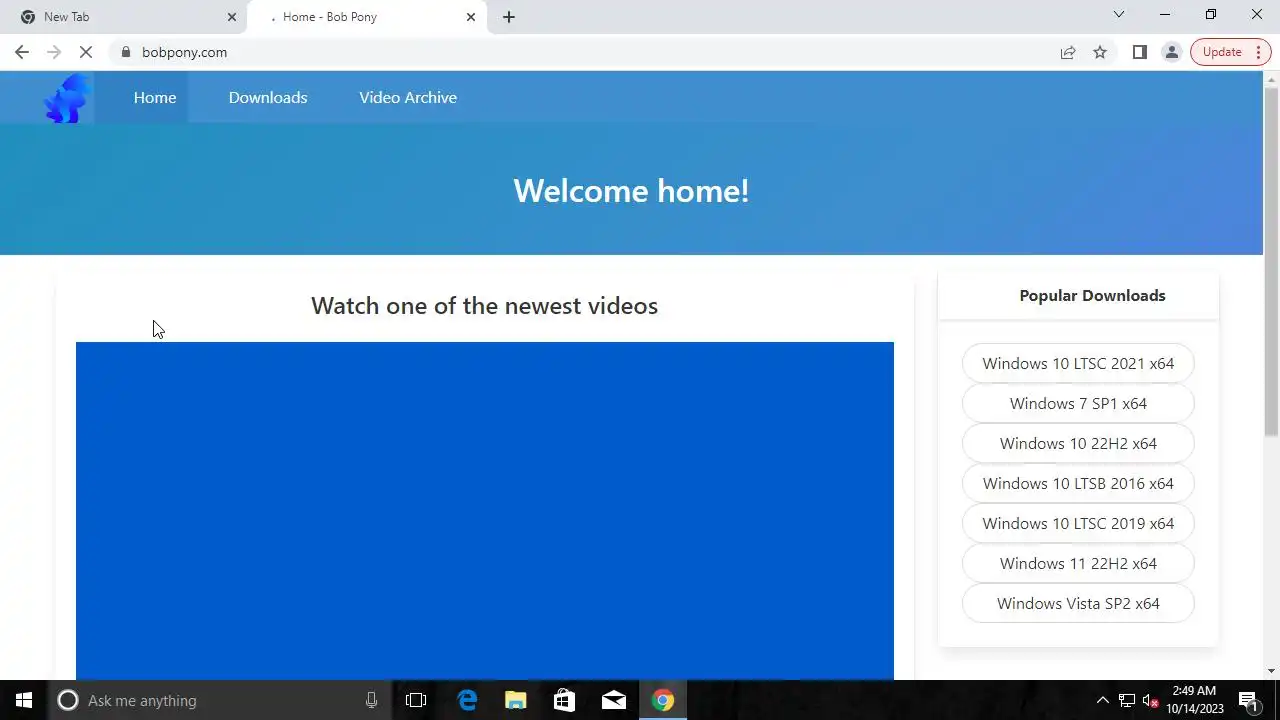Open Windows 7 SP1 x64 download
Image resolution: width=1280 pixels, height=720 pixels.
(x=1078, y=404)
